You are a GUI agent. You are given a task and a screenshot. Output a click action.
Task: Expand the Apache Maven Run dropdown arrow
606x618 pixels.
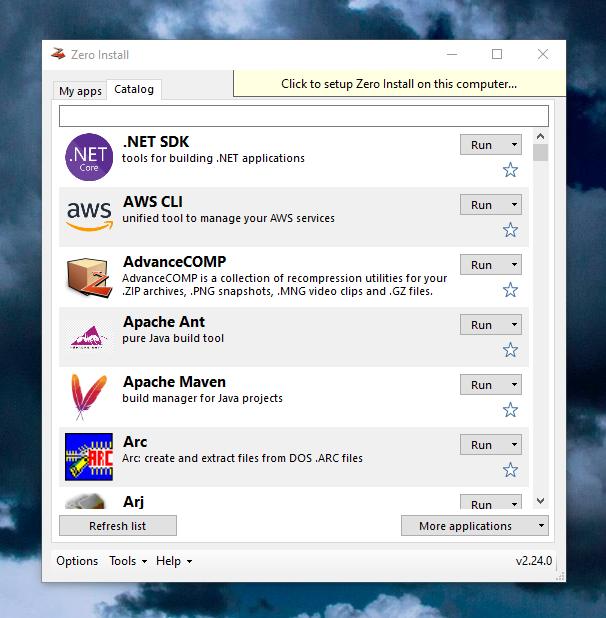[x=514, y=385]
